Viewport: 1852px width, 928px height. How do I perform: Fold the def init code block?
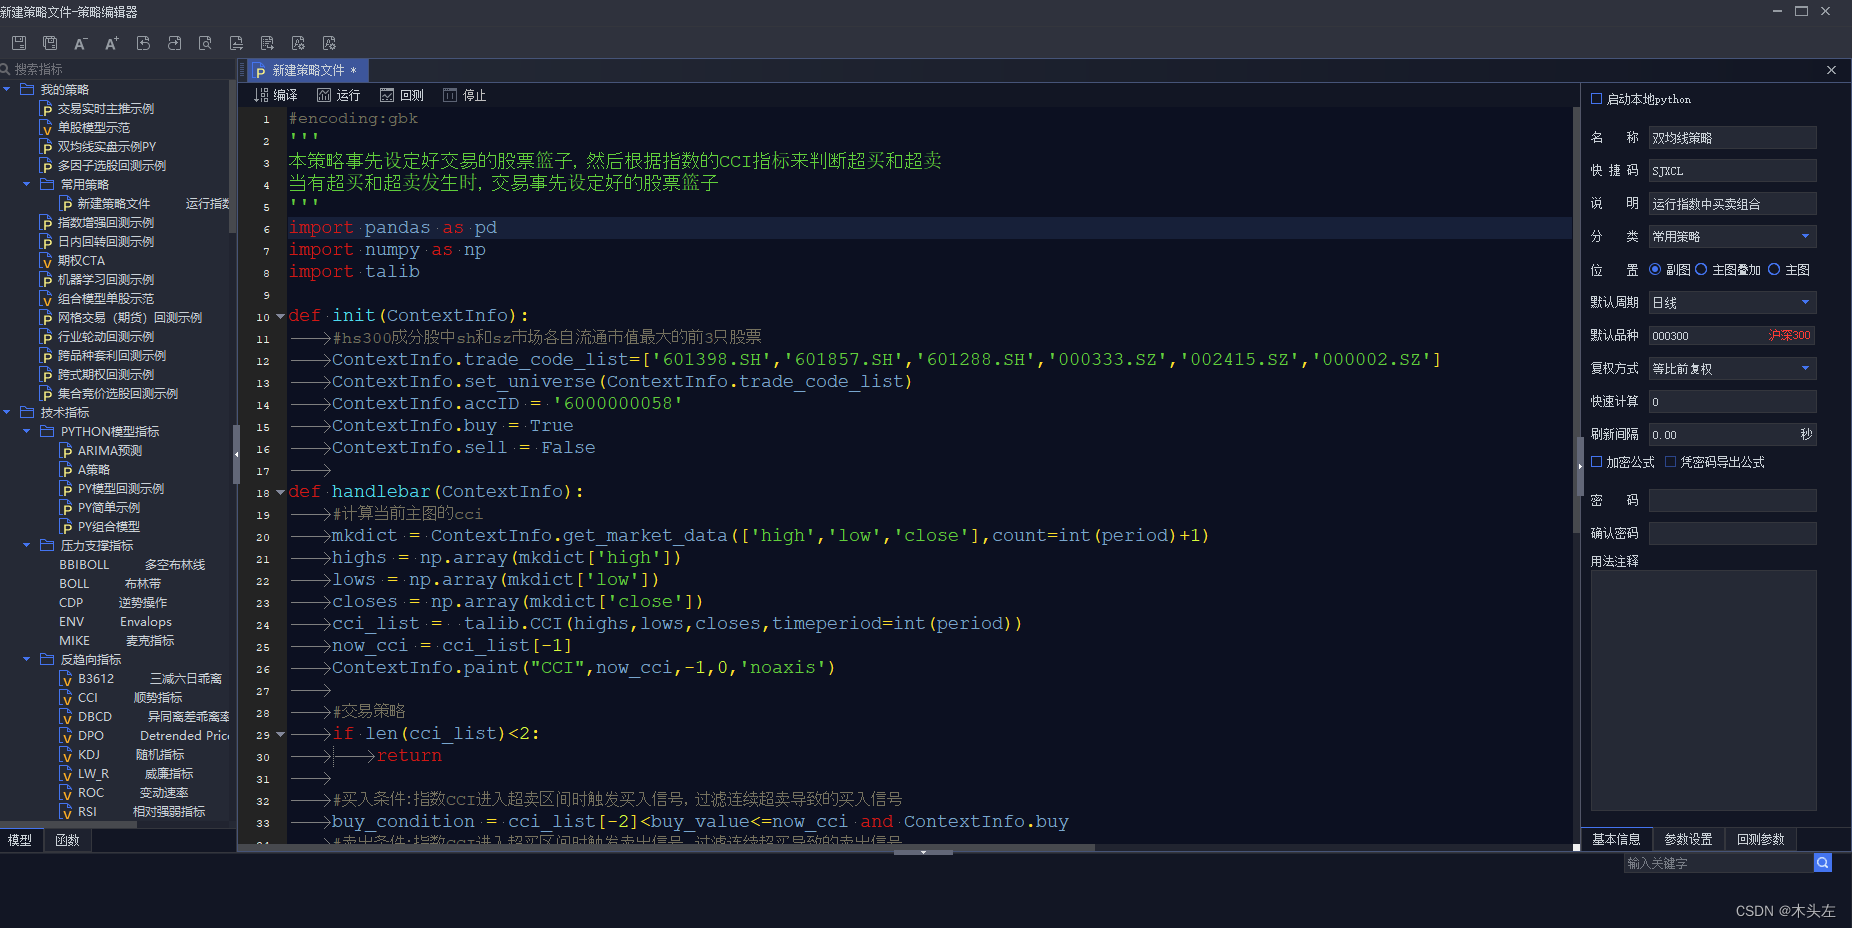click(x=281, y=317)
